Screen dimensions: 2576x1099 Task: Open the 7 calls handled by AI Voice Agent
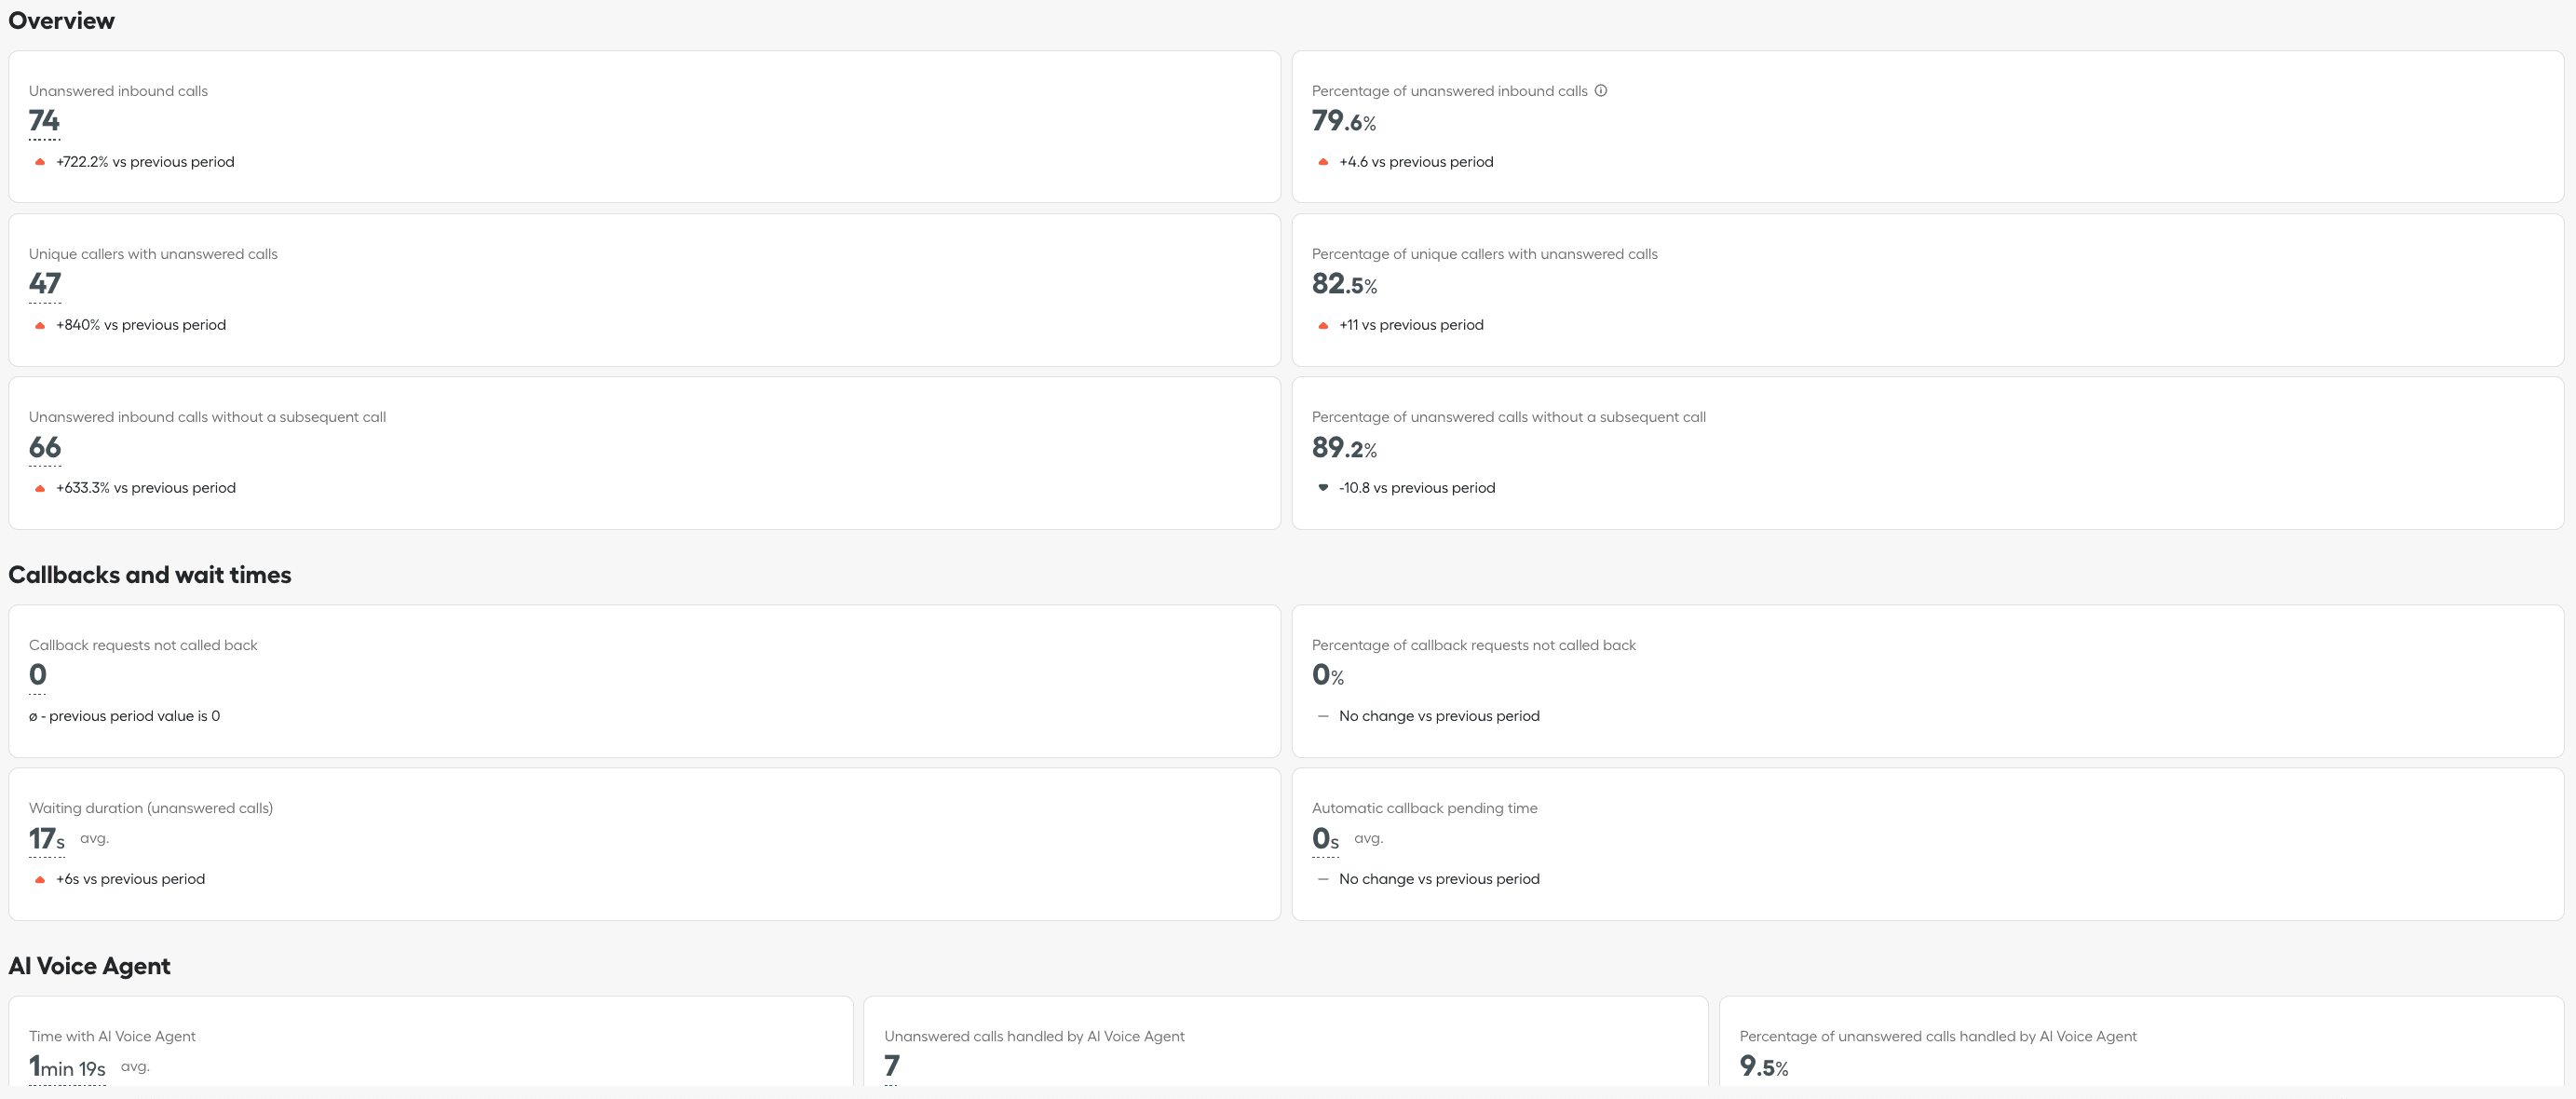tap(892, 1067)
